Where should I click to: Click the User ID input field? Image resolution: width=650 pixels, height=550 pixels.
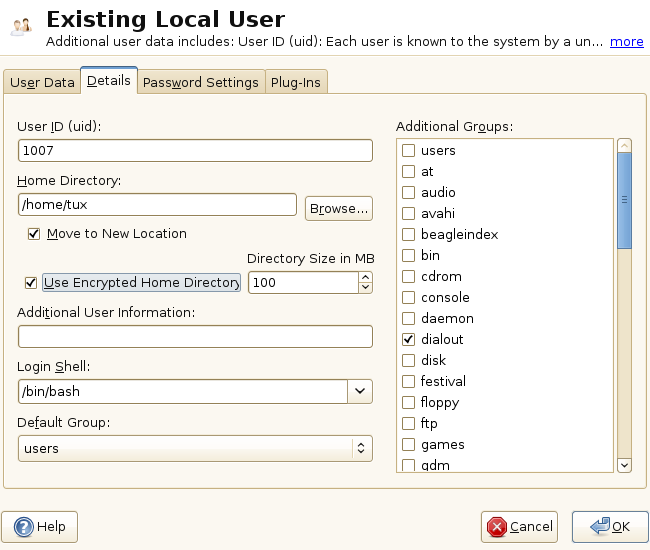tap(195, 150)
